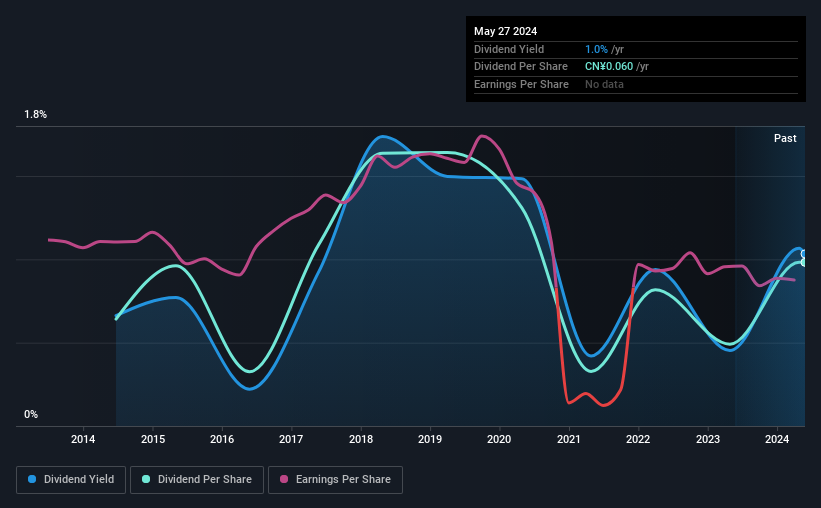Toggle the Dividend Yield legend button
Image resolution: width=821 pixels, height=508 pixels.
[x=71, y=480]
